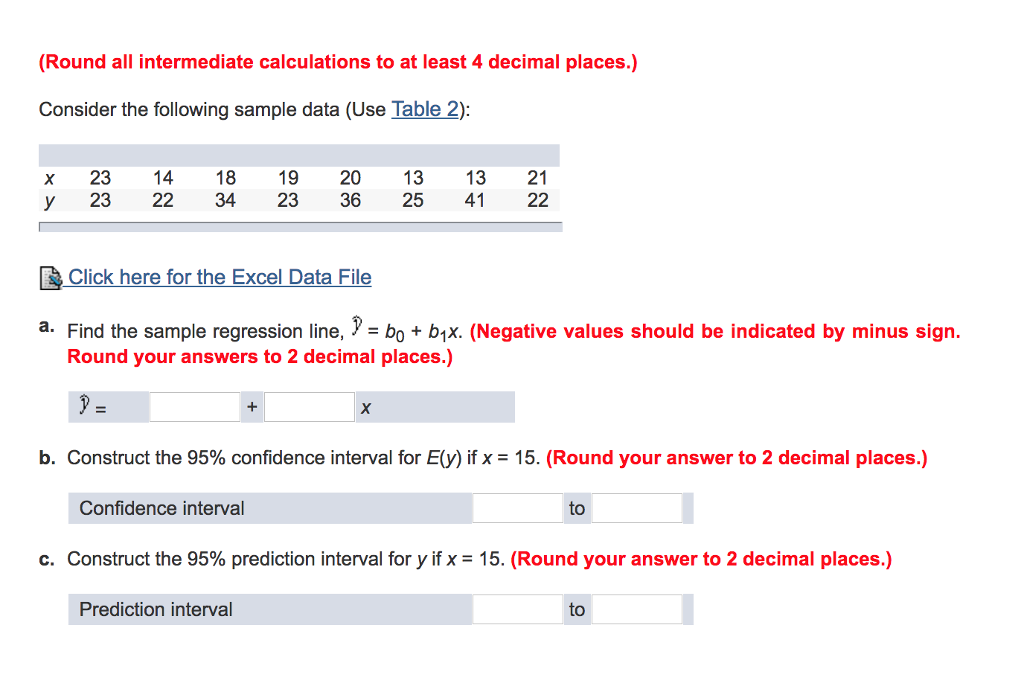1024x689 pixels.
Task: Click here for the Excel Data File link
Action: [x=218, y=277]
